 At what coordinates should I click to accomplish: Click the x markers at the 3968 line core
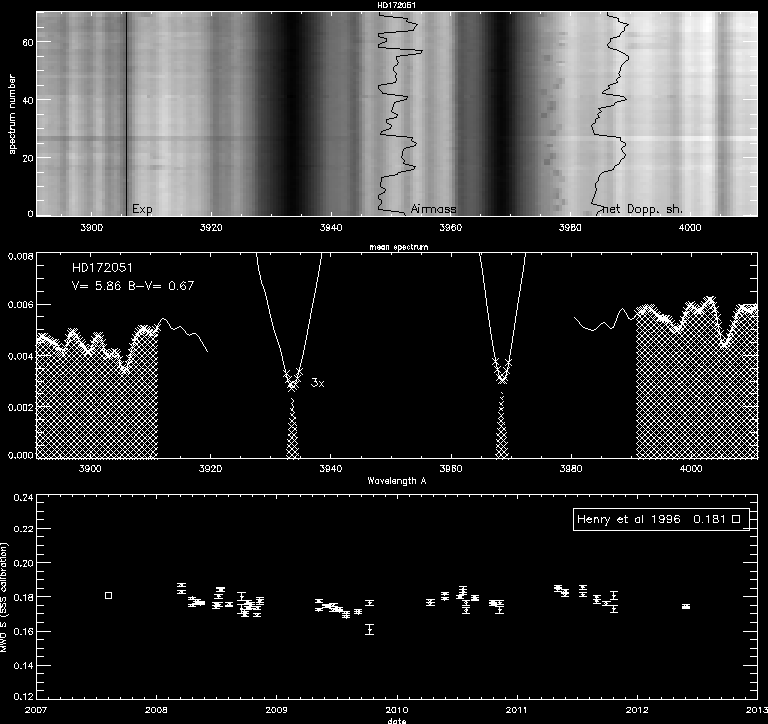click(x=502, y=373)
